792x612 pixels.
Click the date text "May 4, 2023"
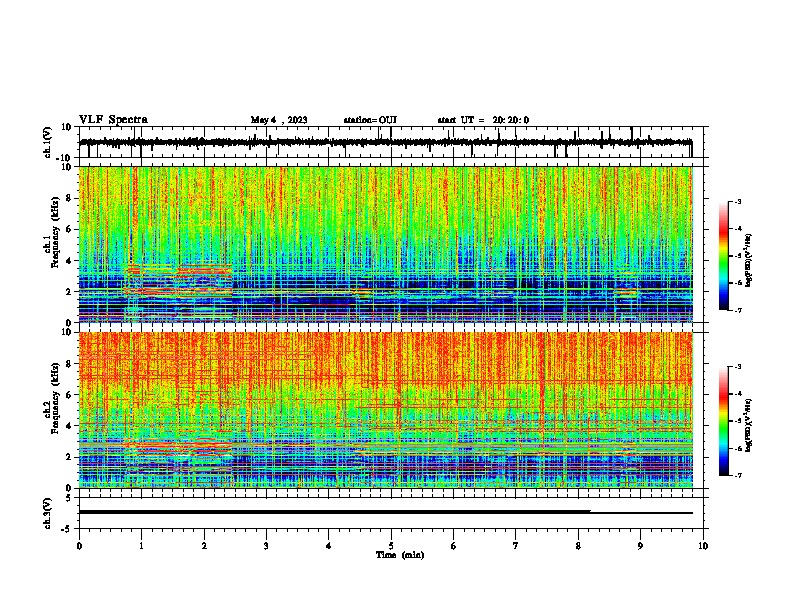pyautogui.click(x=279, y=120)
